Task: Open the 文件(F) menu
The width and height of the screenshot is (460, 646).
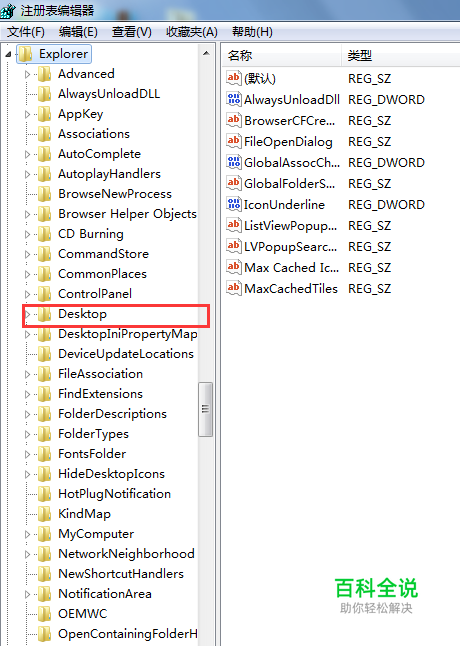Action: click(x=26, y=32)
